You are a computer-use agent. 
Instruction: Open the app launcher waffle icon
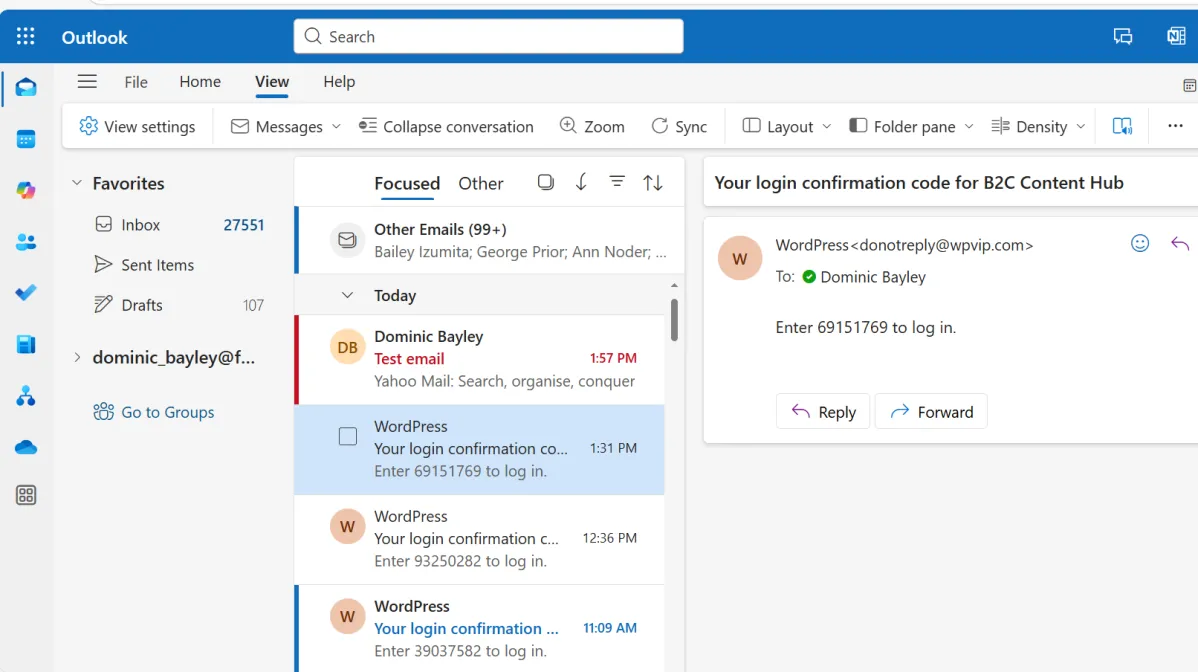(x=26, y=37)
